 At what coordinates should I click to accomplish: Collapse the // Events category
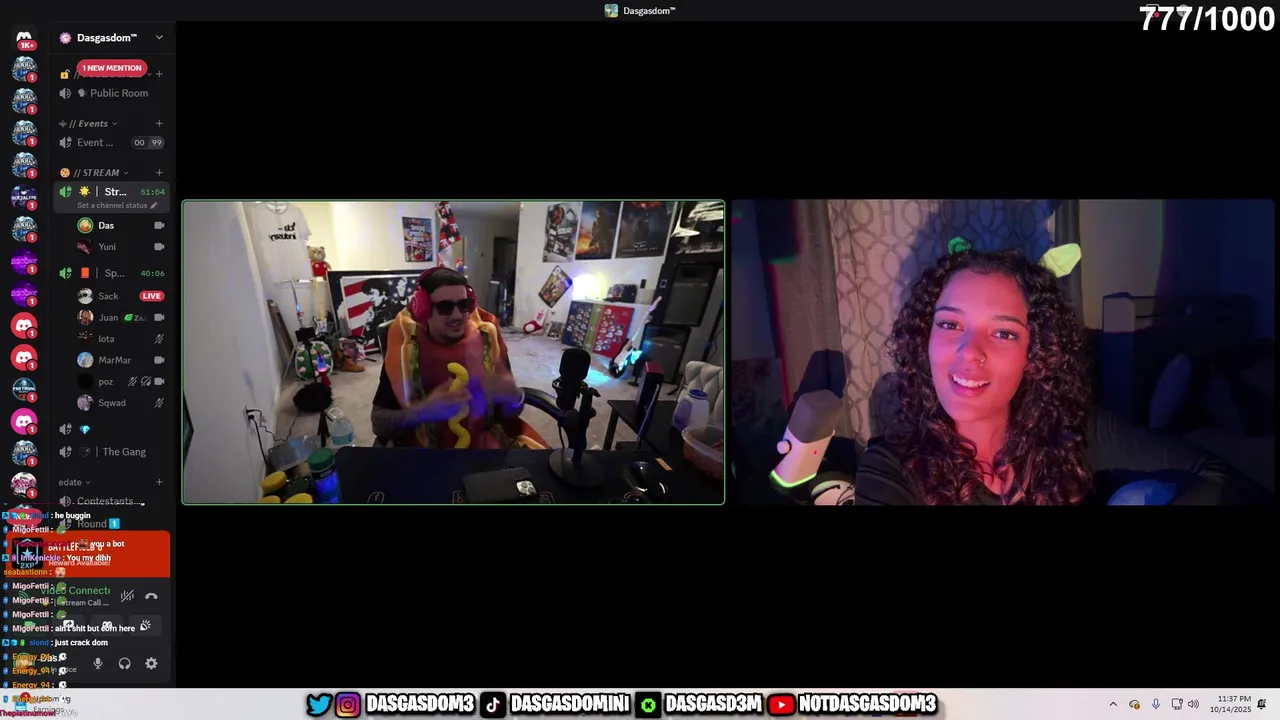click(x=90, y=124)
